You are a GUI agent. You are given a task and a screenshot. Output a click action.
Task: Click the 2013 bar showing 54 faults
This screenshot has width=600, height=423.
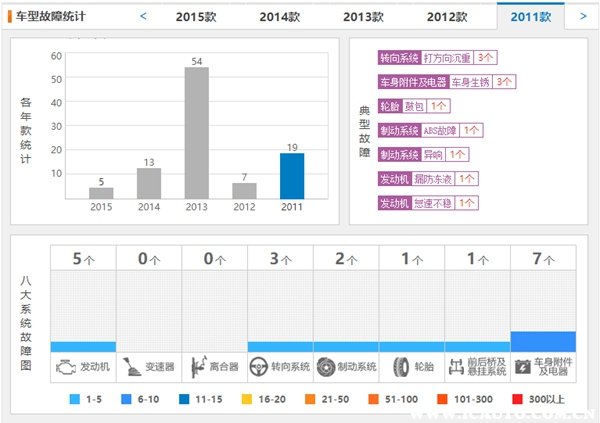197,134
